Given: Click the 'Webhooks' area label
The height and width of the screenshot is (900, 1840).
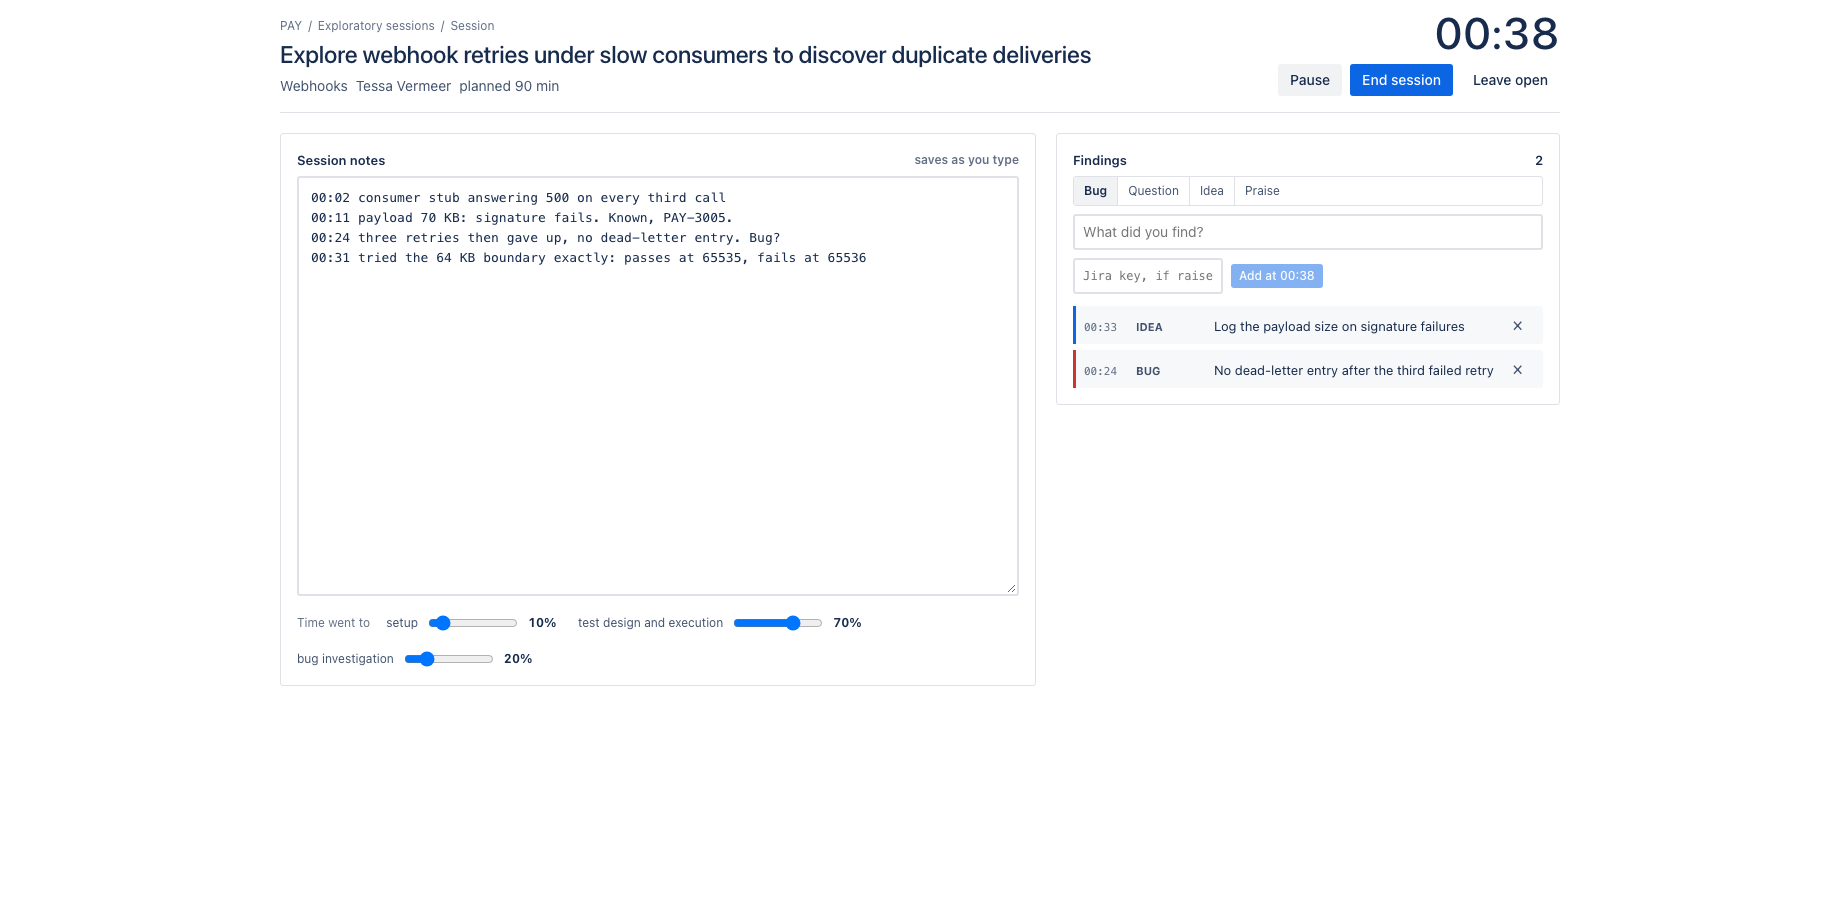Looking at the screenshot, I should [314, 86].
